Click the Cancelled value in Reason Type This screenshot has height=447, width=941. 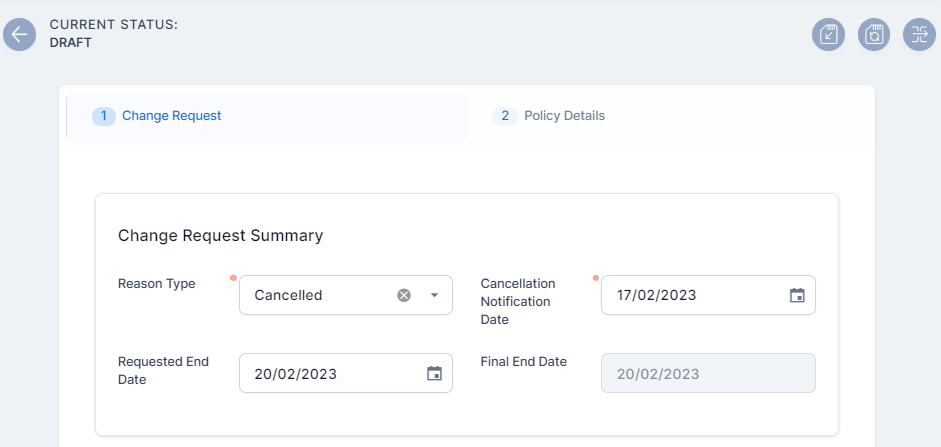(x=289, y=295)
